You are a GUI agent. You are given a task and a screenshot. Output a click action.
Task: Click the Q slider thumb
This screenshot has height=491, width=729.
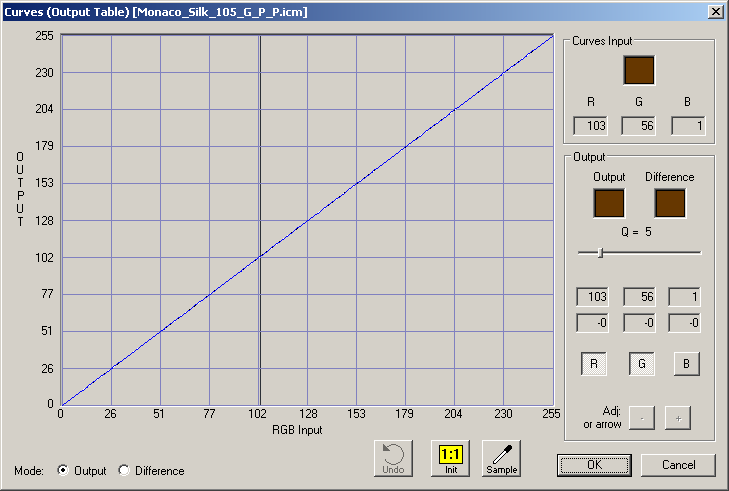(600, 252)
